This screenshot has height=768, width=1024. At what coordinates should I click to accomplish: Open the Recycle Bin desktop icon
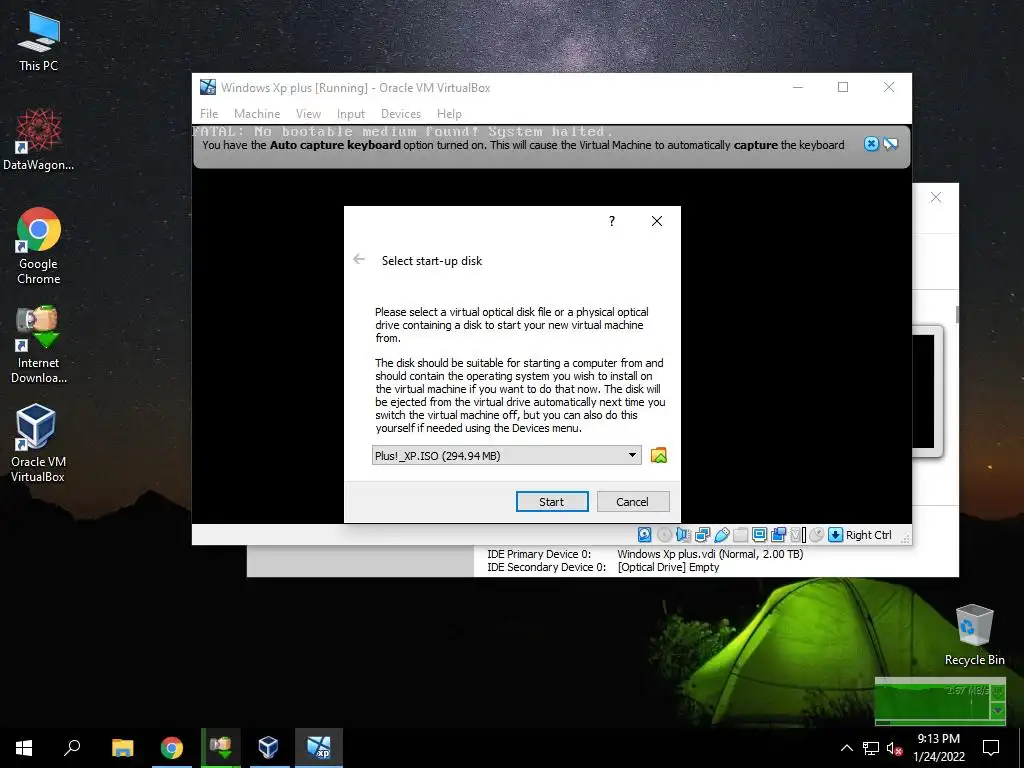974,635
